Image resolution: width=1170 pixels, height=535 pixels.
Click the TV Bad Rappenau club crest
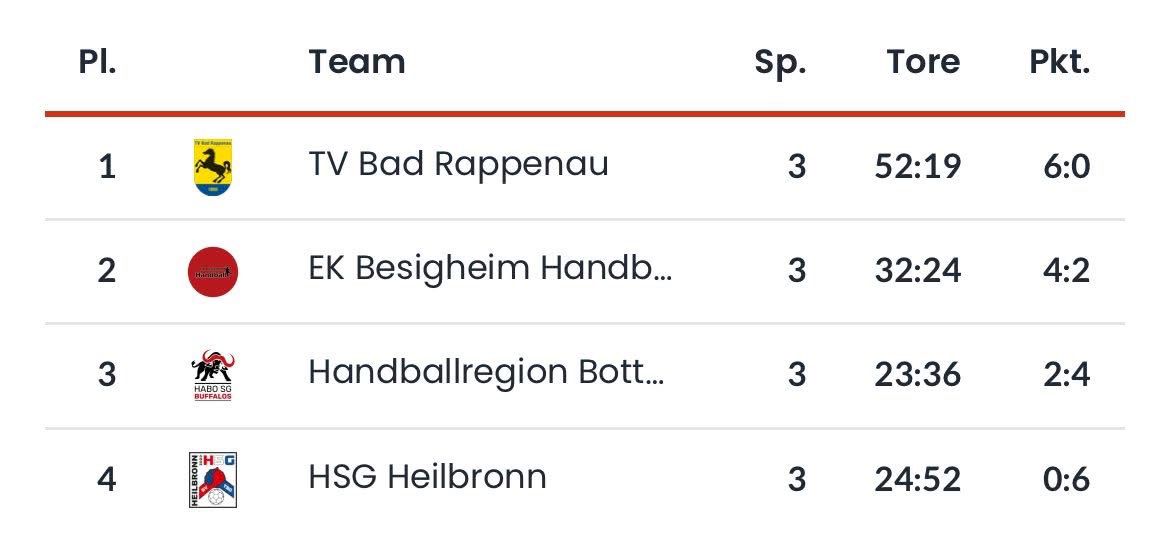(x=212, y=167)
